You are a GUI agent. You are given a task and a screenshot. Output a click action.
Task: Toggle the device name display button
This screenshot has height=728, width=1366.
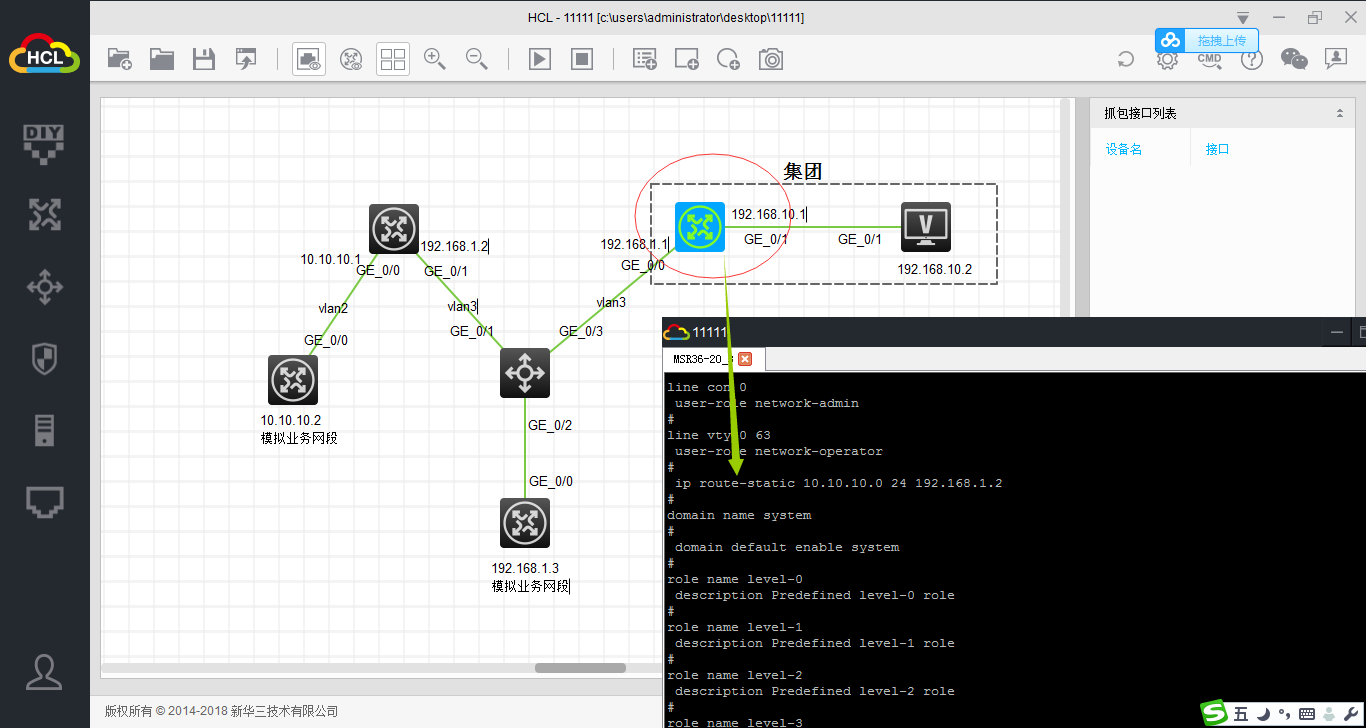[x=351, y=59]
